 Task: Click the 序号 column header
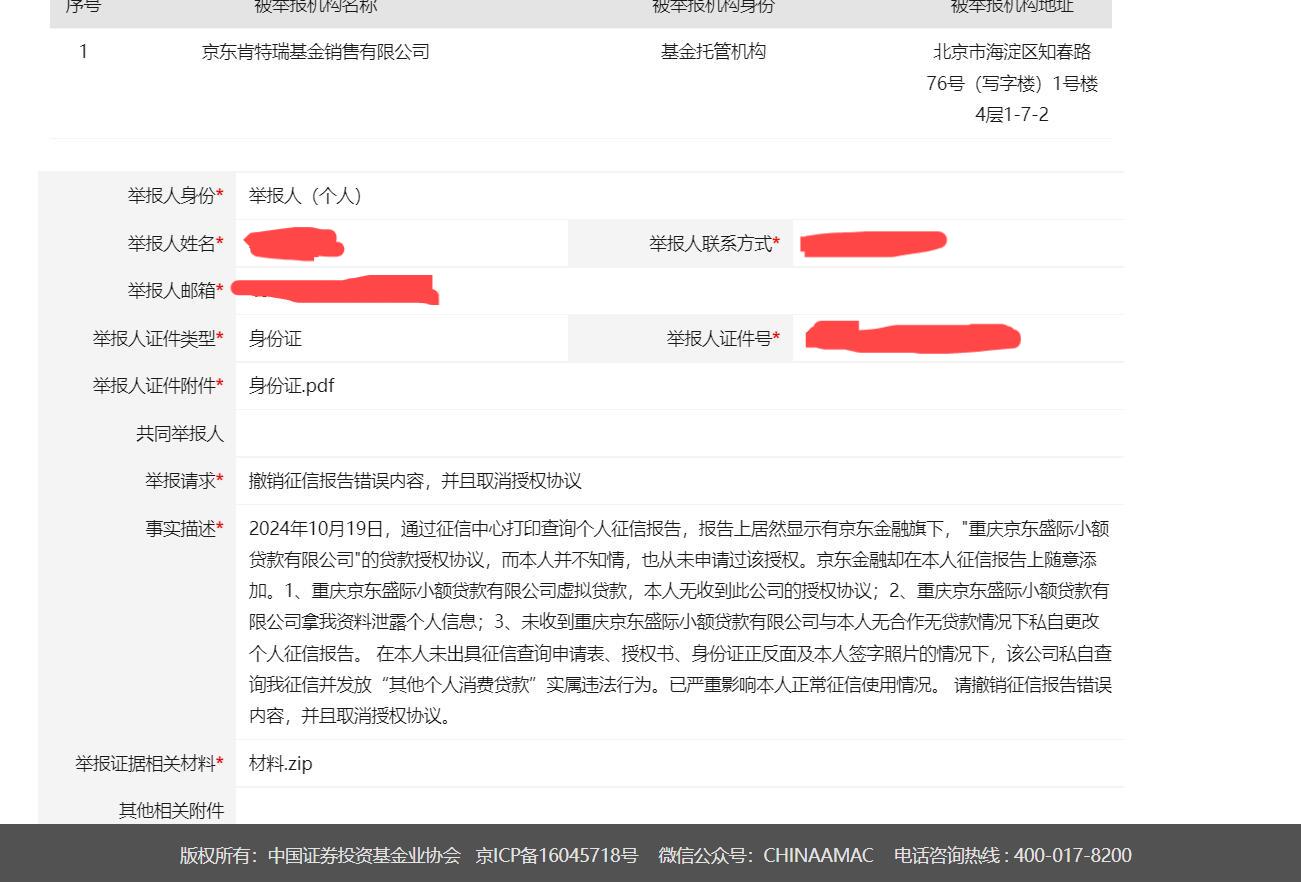click(83, 6)
